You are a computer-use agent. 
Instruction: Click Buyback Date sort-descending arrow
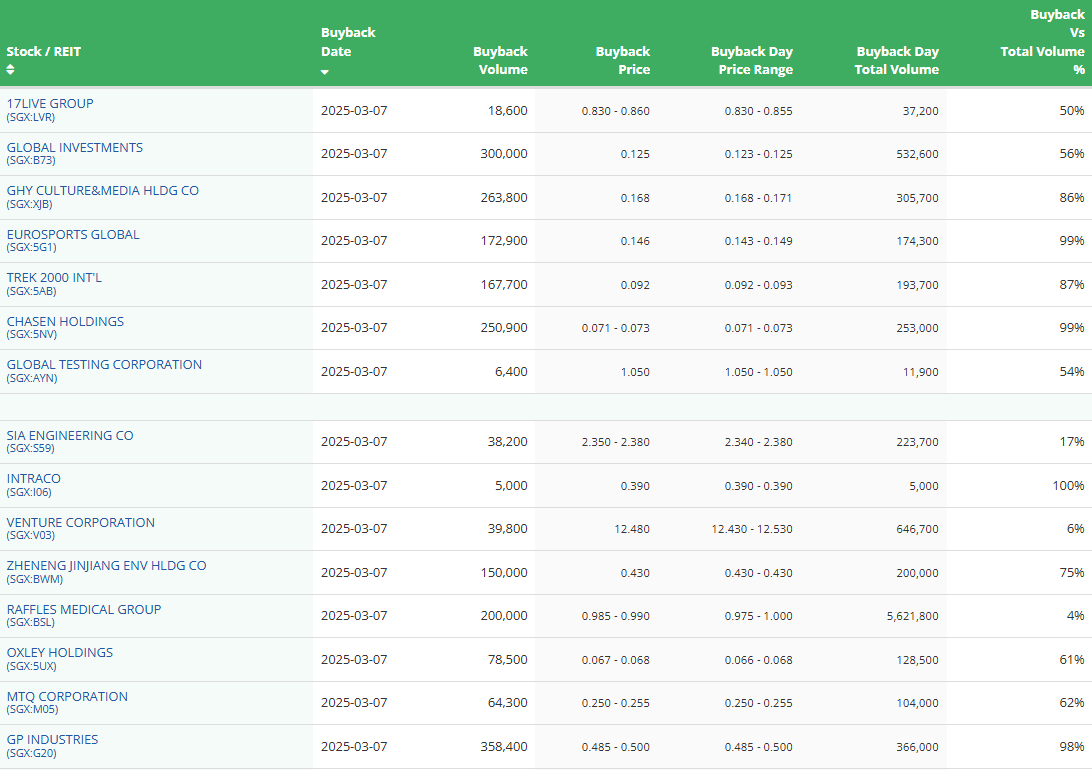tap(325, 72)
